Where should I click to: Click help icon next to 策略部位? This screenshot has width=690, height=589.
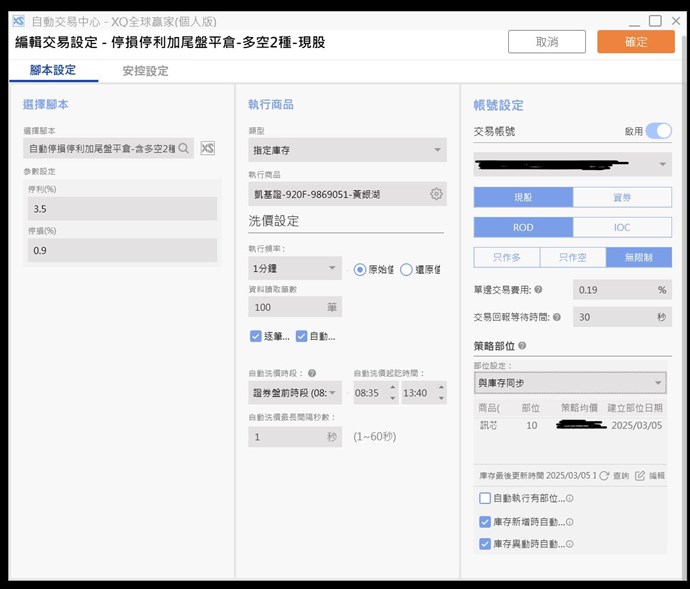click(522, 346)
